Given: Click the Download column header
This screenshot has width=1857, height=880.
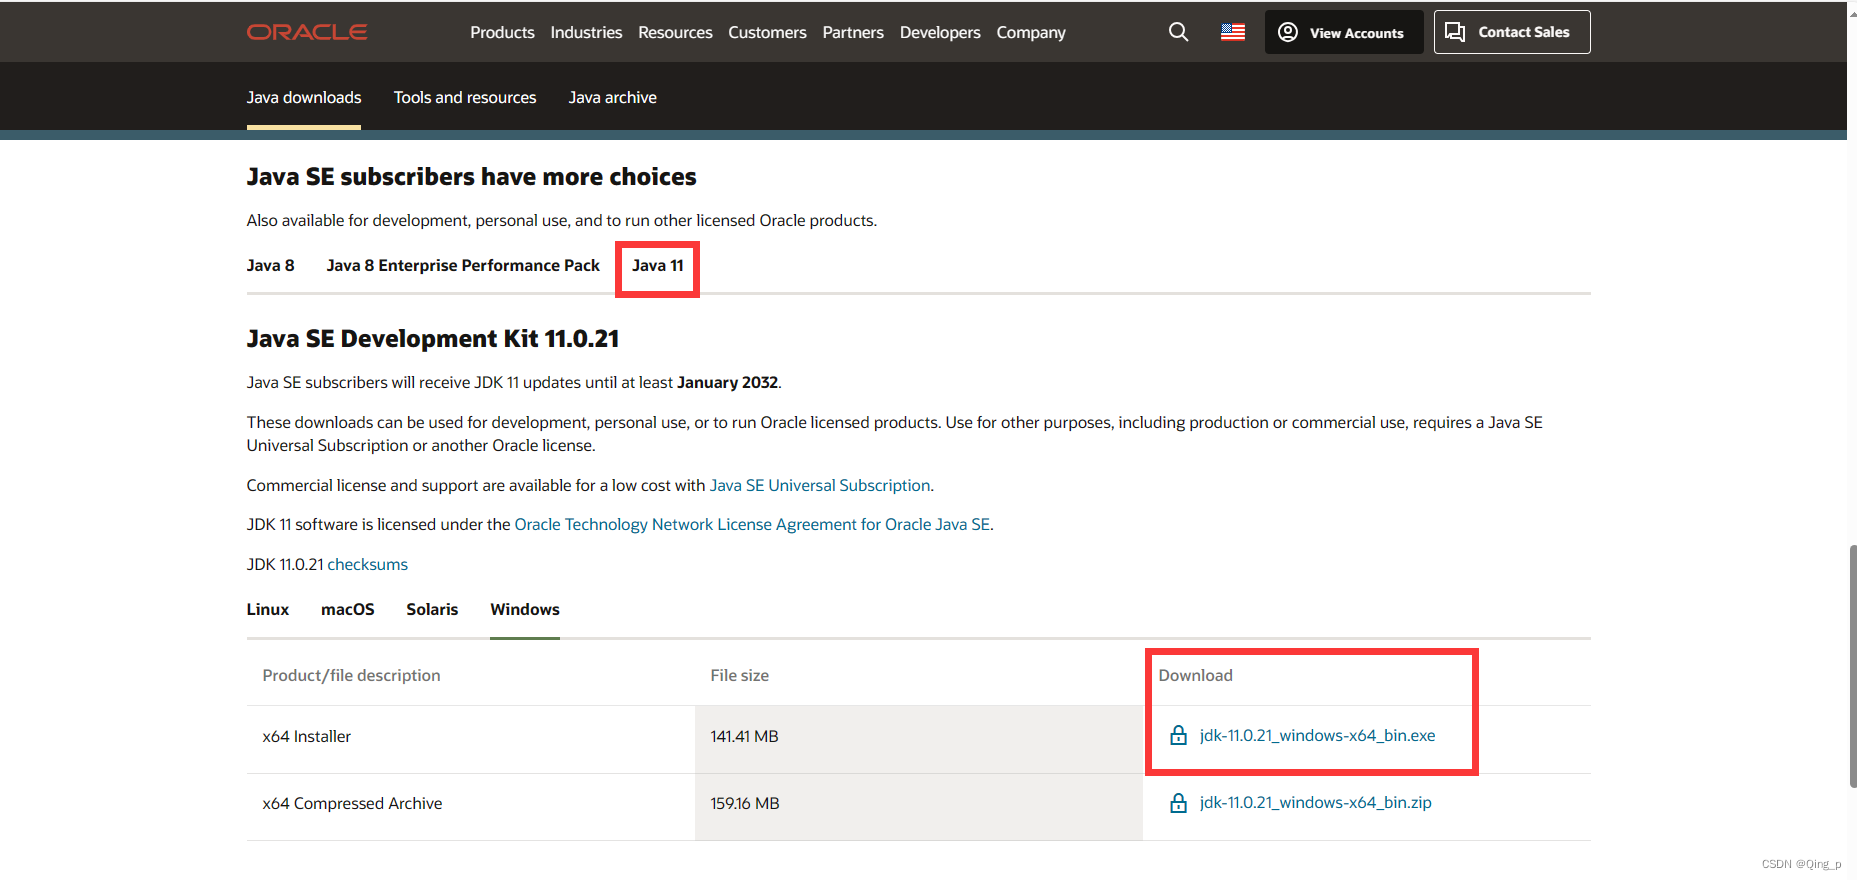Looking at the screenshot, I should coord(1195,675).
